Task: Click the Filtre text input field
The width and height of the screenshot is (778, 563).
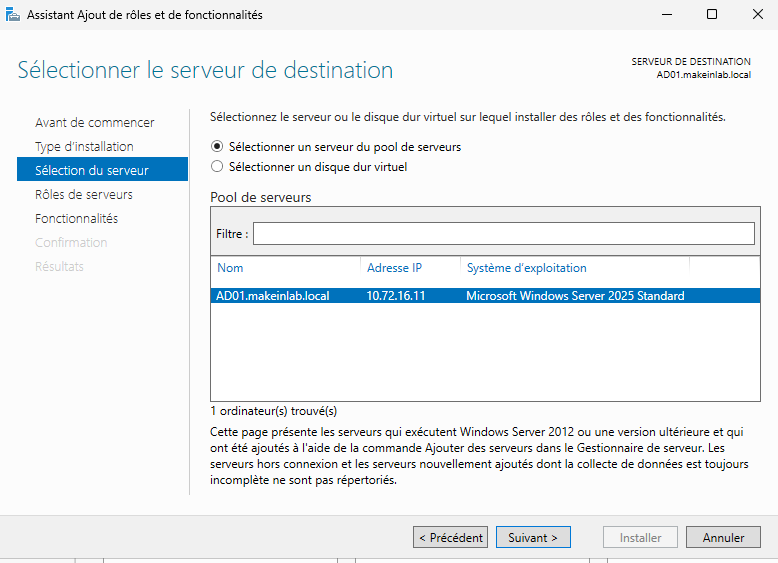Action: coord(503,233)
